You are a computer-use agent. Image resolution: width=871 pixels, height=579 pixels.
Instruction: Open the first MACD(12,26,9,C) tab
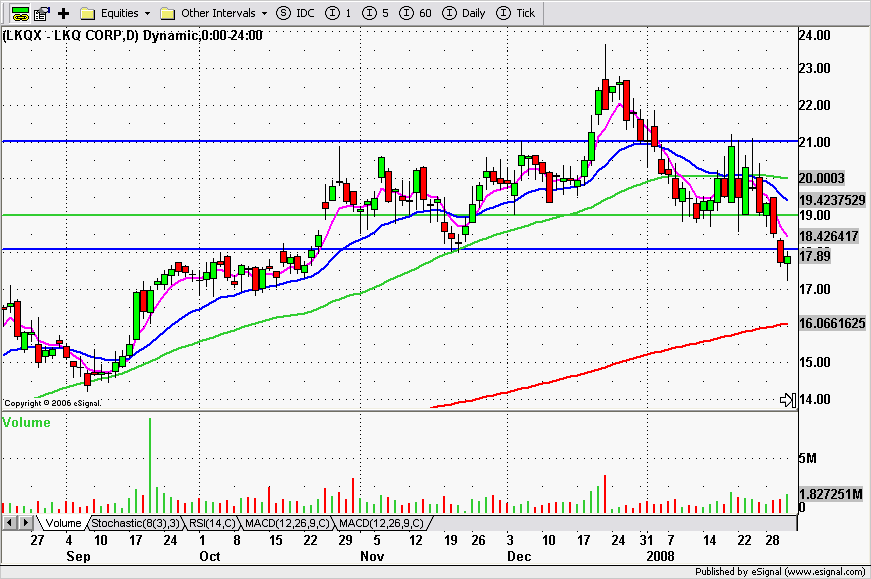[x=287, y=523]
